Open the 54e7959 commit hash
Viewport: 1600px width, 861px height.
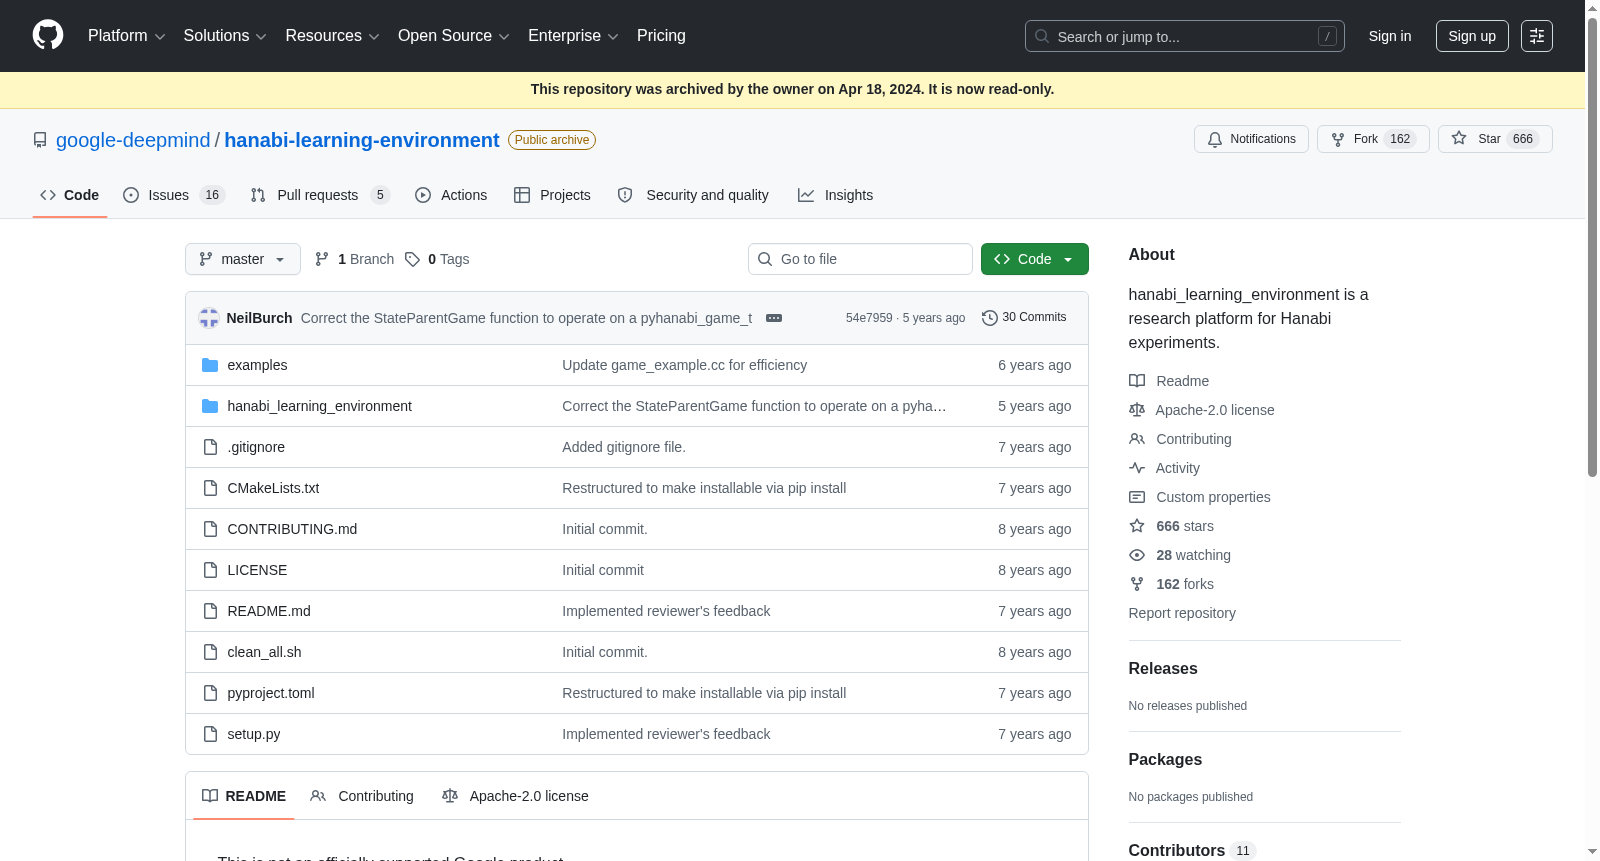pos(869,318)
